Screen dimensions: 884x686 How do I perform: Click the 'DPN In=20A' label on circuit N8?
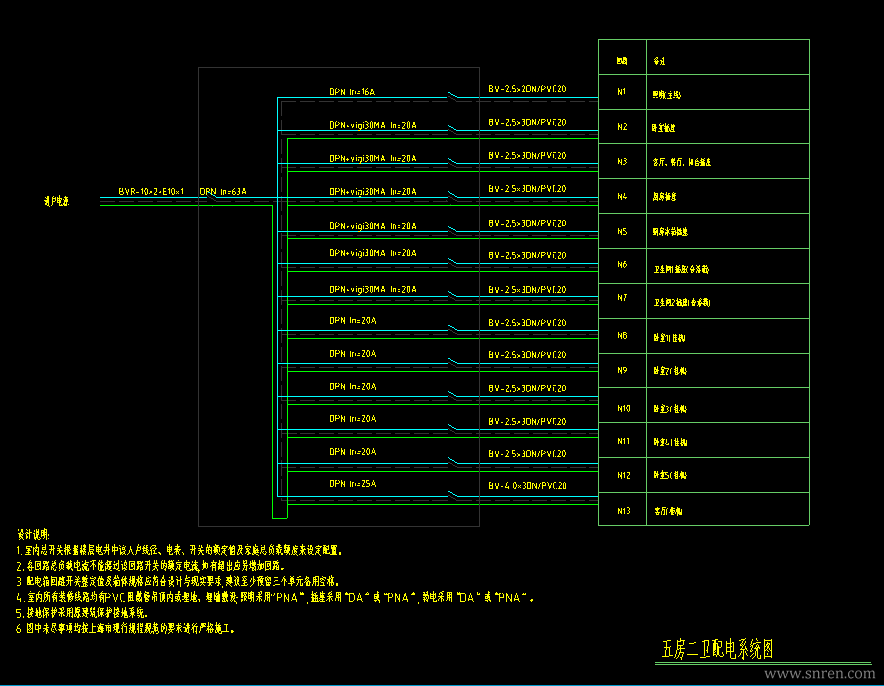pyautogui.click(x=352, y=320)
